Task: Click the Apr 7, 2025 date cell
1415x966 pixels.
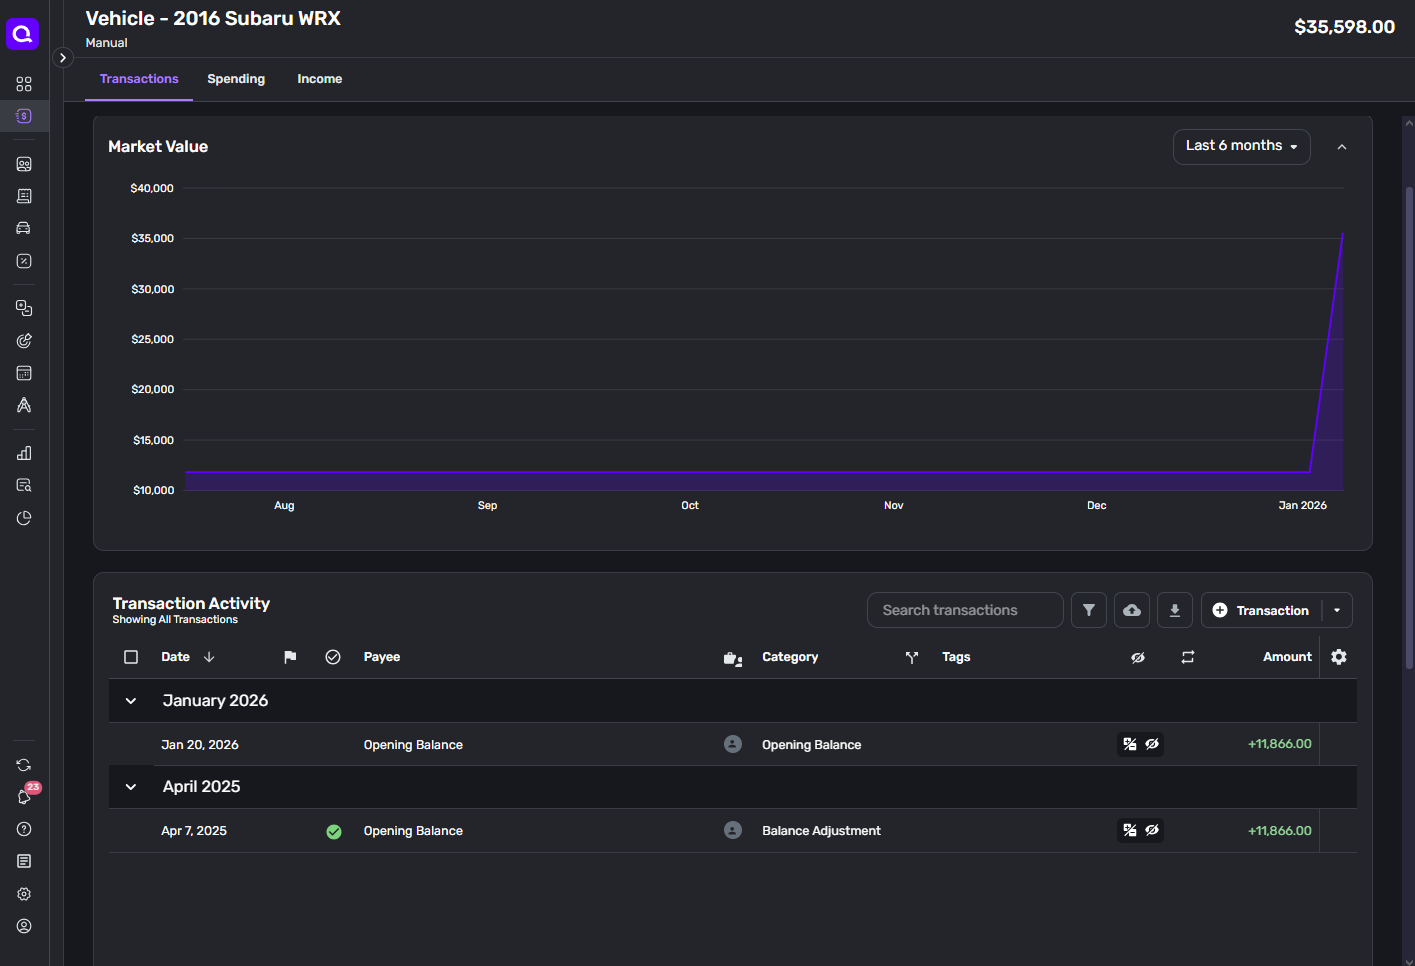Action: tap(194, 831)
